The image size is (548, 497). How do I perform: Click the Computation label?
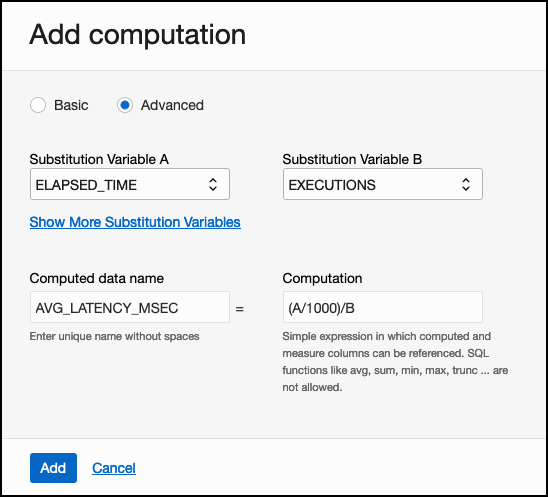tap(322, 279)
